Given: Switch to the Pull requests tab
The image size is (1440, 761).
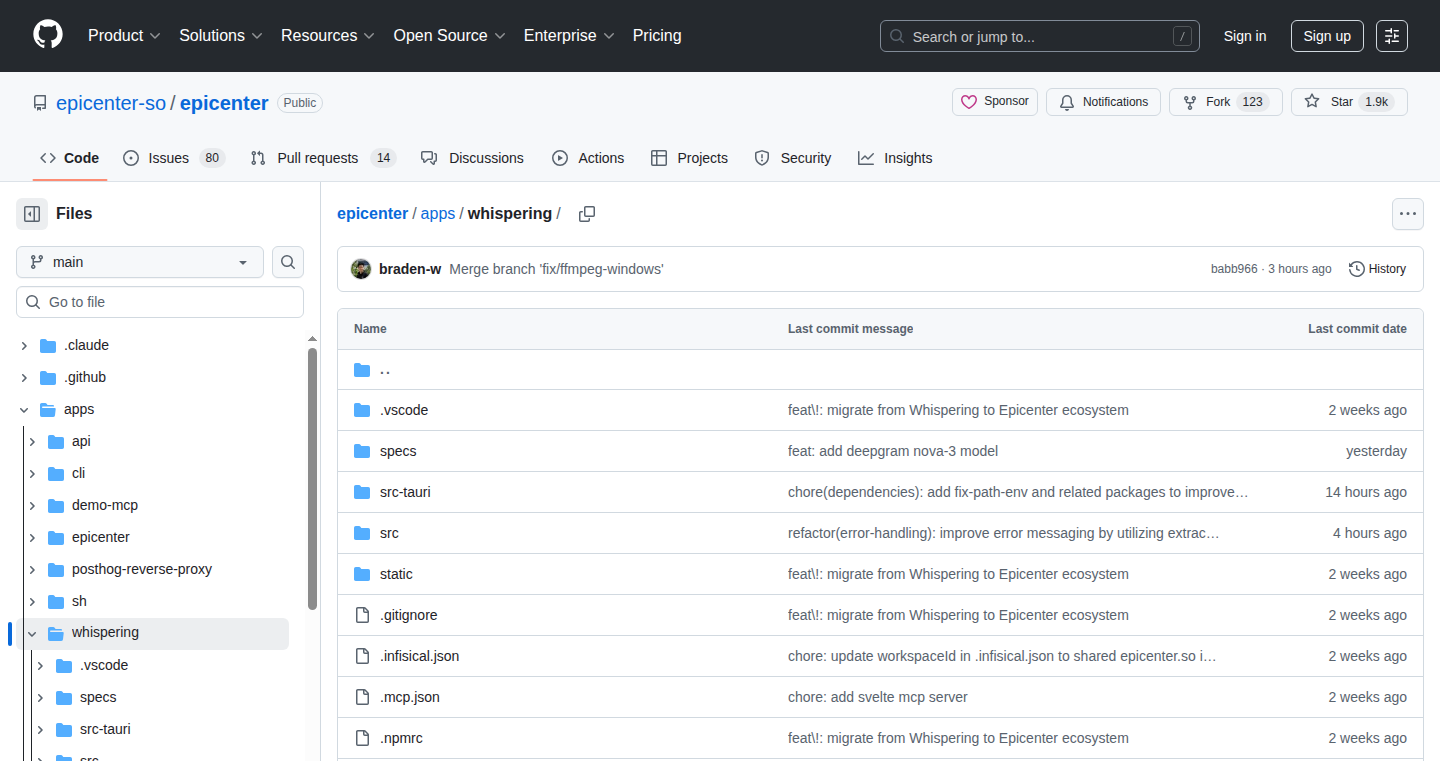Looking at the screenshot, I should point(323,158).
